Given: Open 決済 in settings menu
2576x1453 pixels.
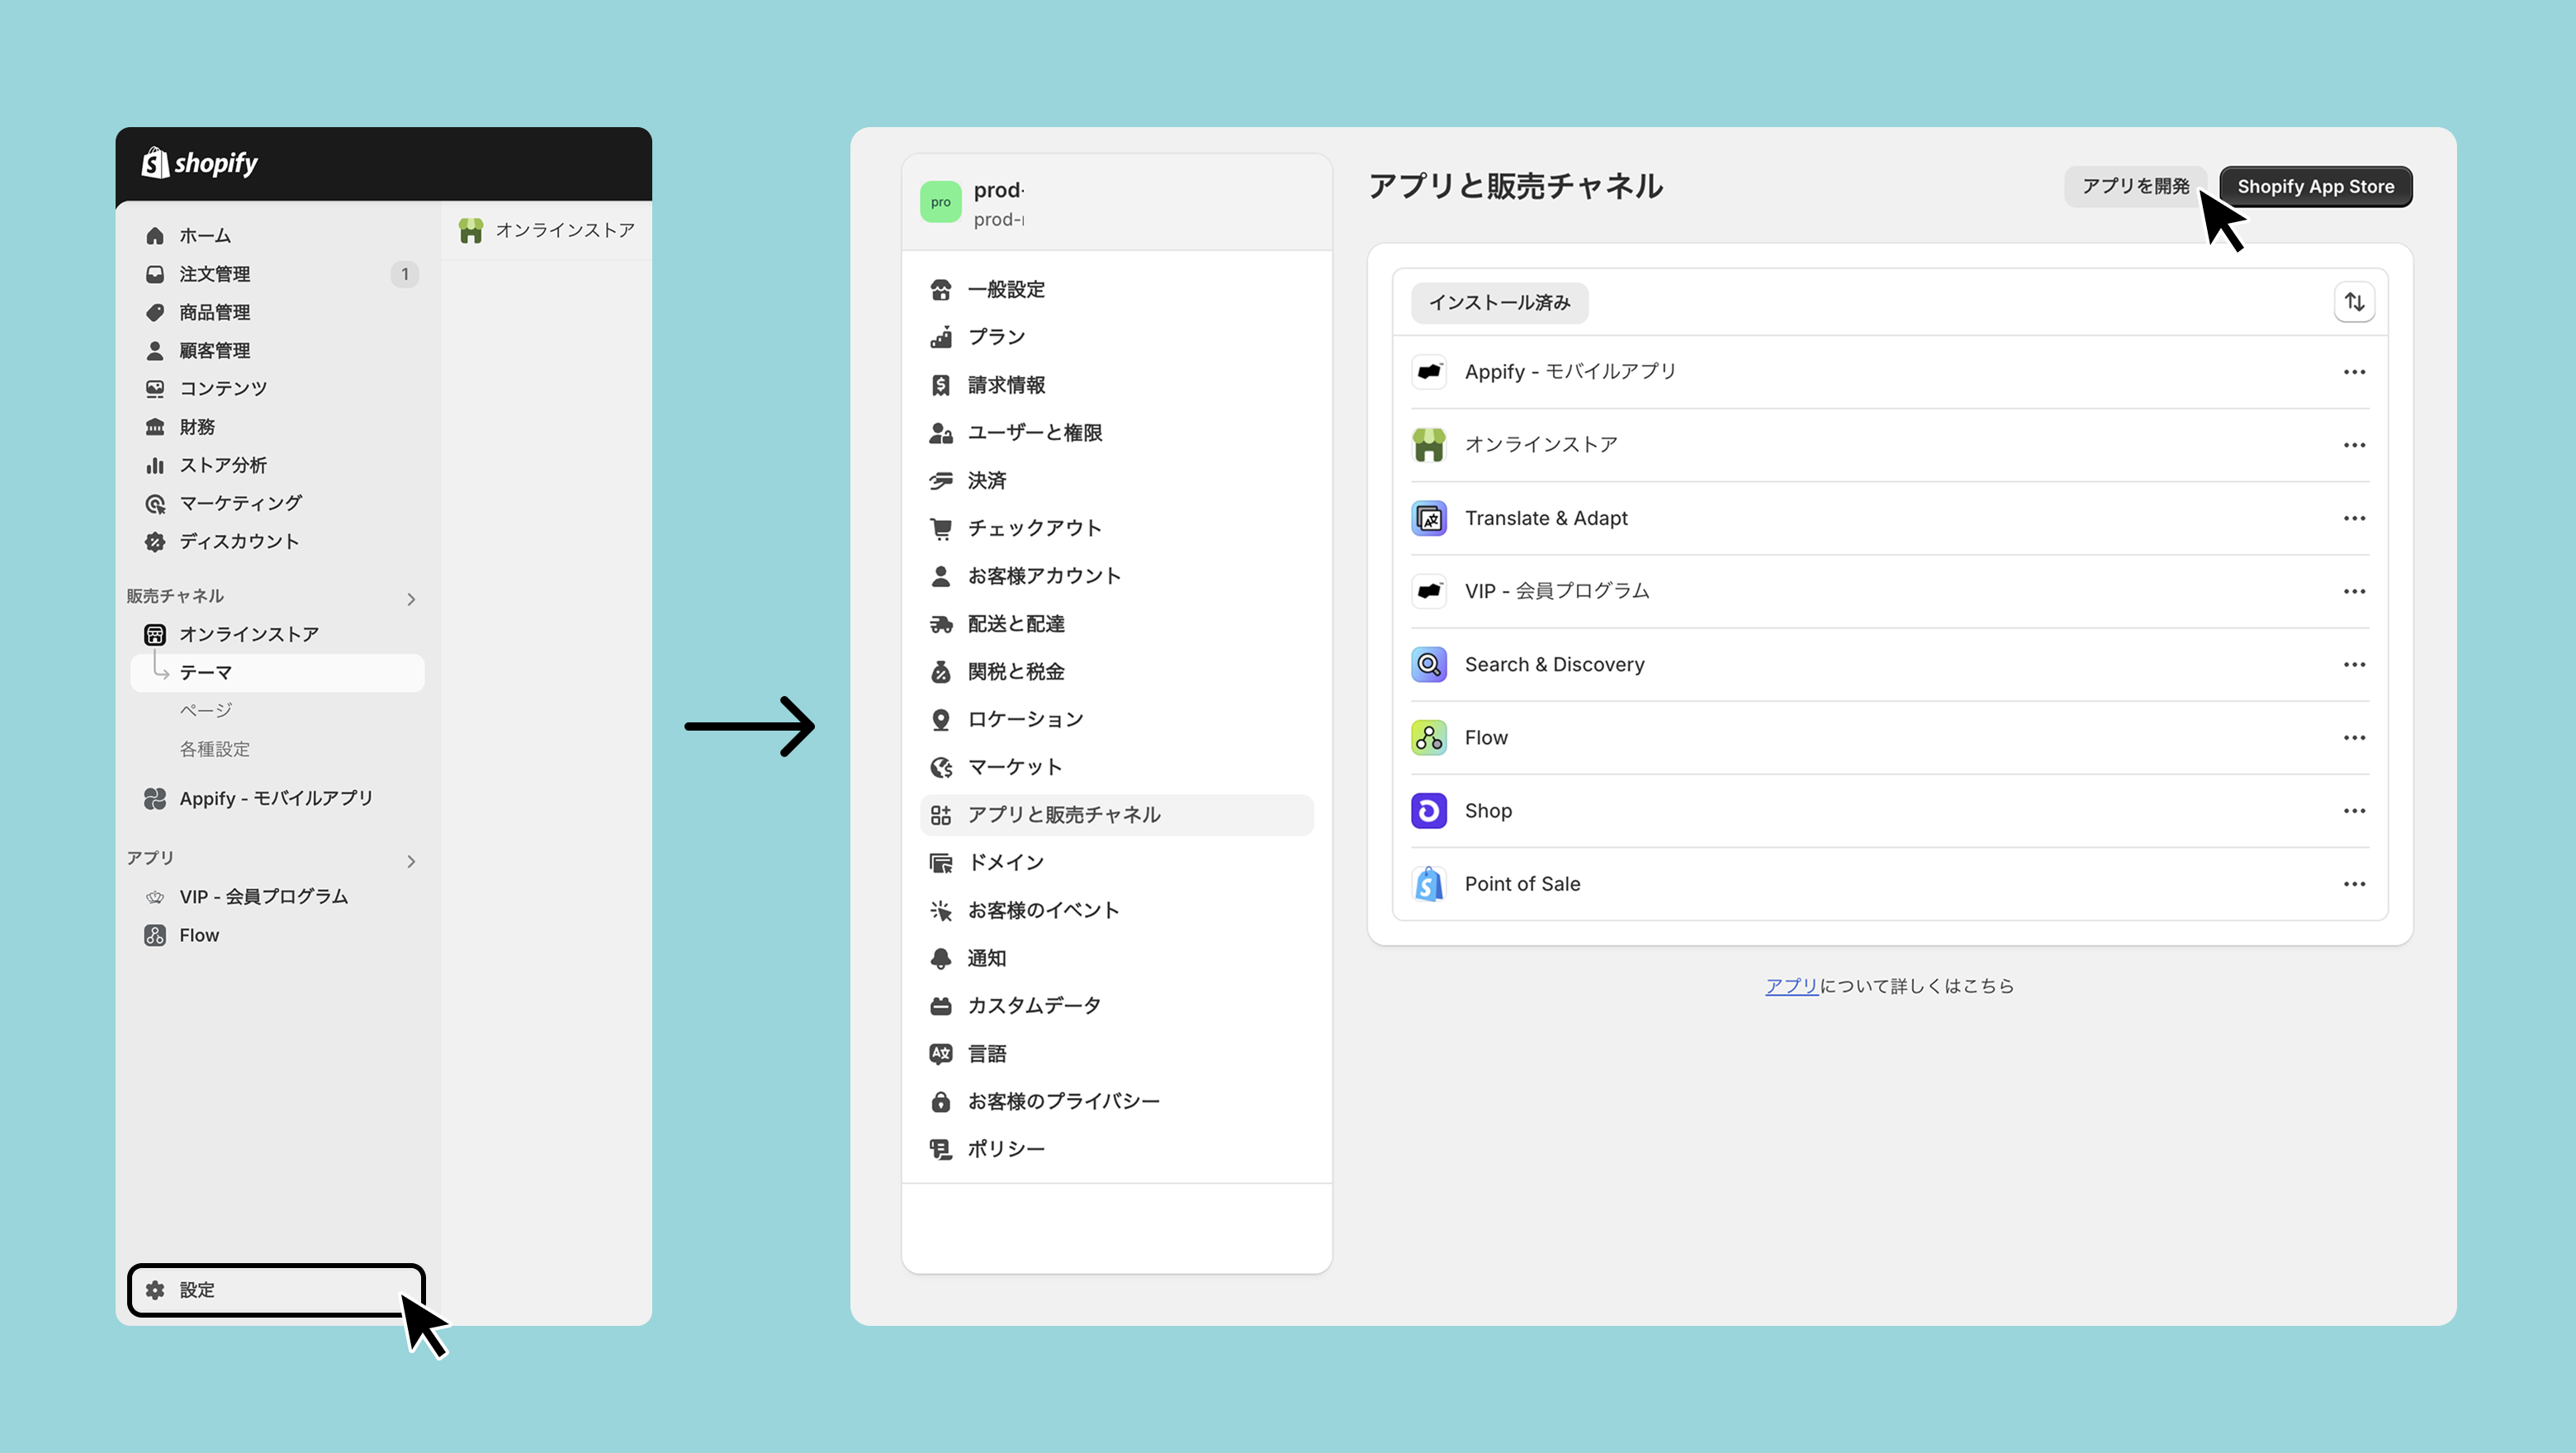Looking at the screenshot, I should coord(986,481).
